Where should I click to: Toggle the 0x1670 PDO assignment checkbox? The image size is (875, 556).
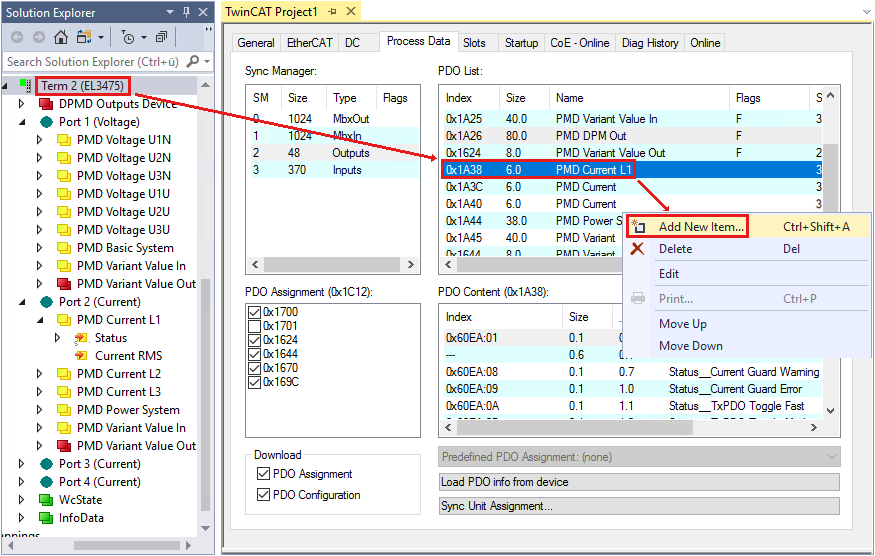(x=254, y=368)
